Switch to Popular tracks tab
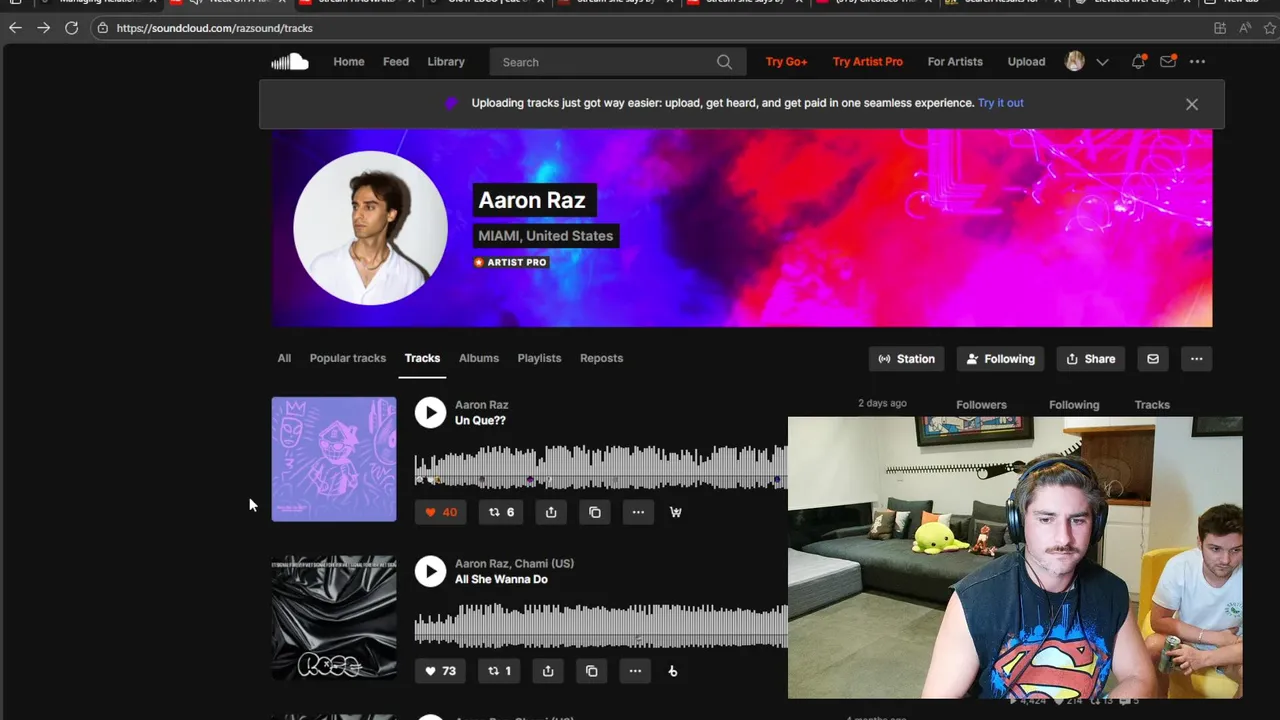Screen dimensions: 1280x720 tap(348, 358)
